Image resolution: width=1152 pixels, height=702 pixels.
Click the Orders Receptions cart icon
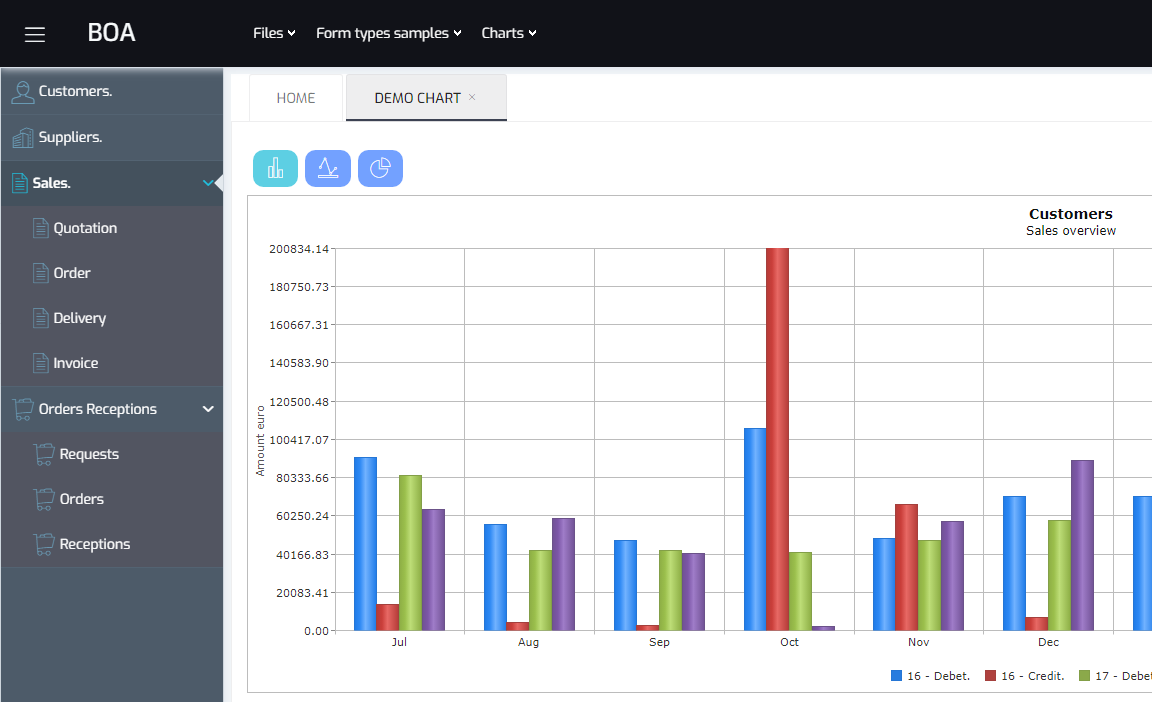coord(23,409)
